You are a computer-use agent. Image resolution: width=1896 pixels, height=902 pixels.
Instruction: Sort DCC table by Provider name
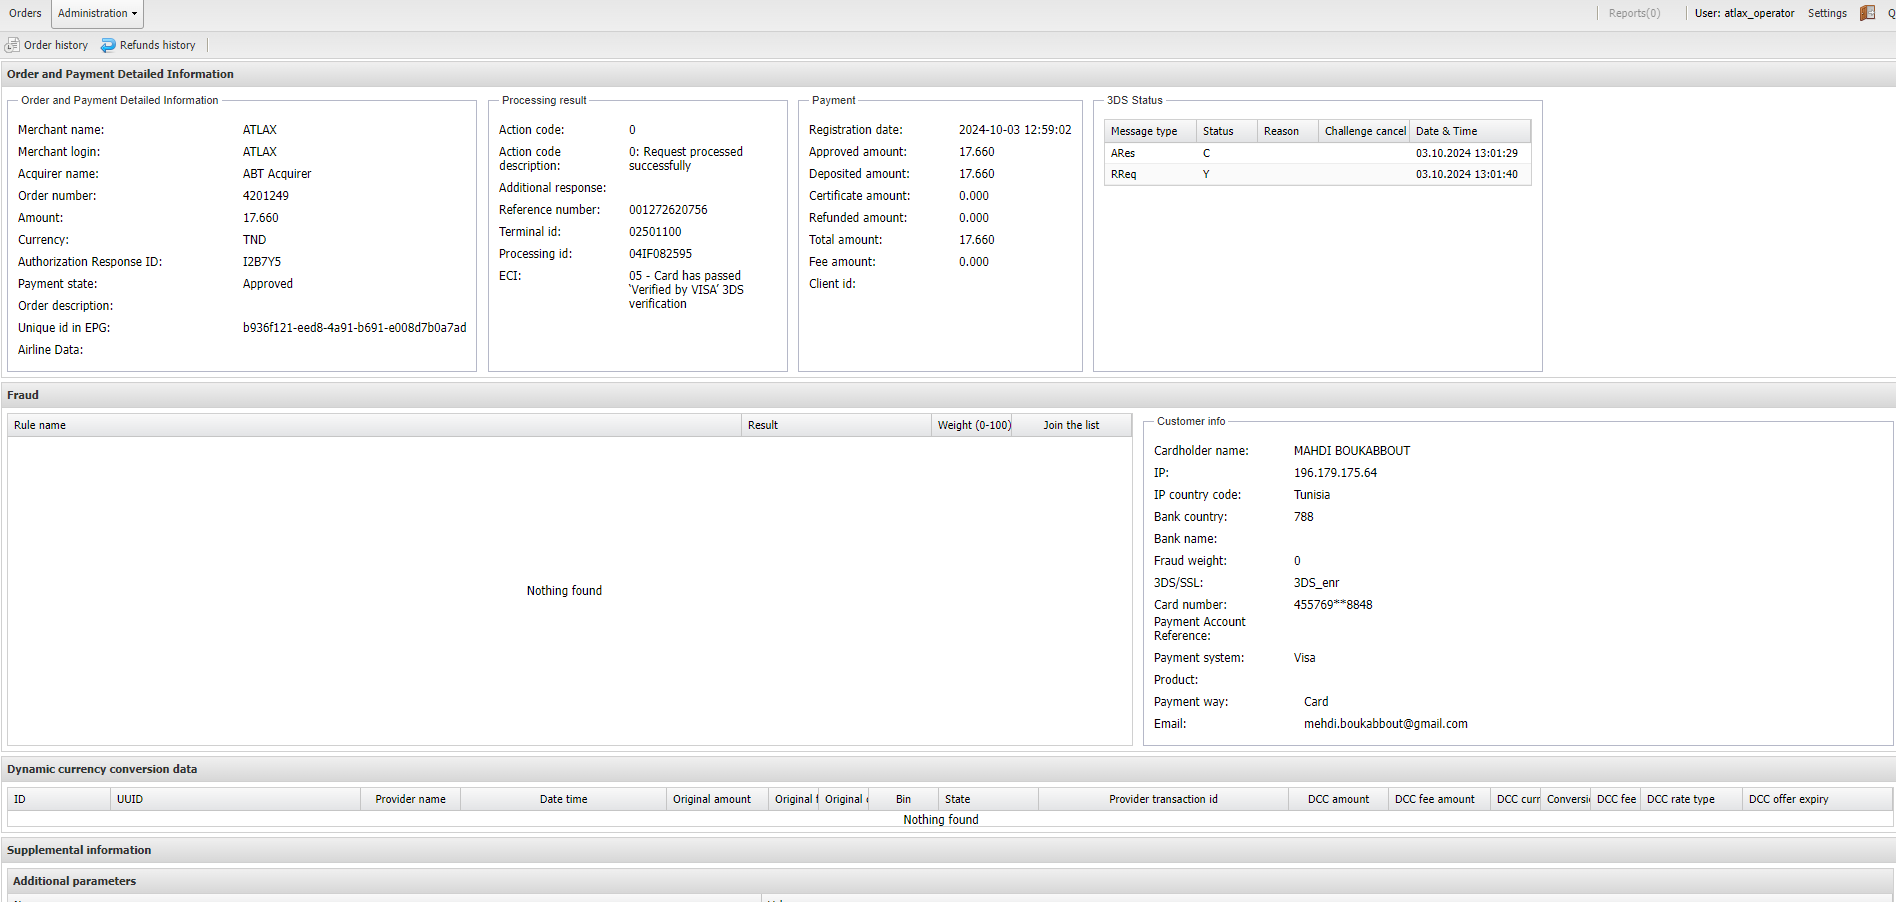[x=410, y=799]
